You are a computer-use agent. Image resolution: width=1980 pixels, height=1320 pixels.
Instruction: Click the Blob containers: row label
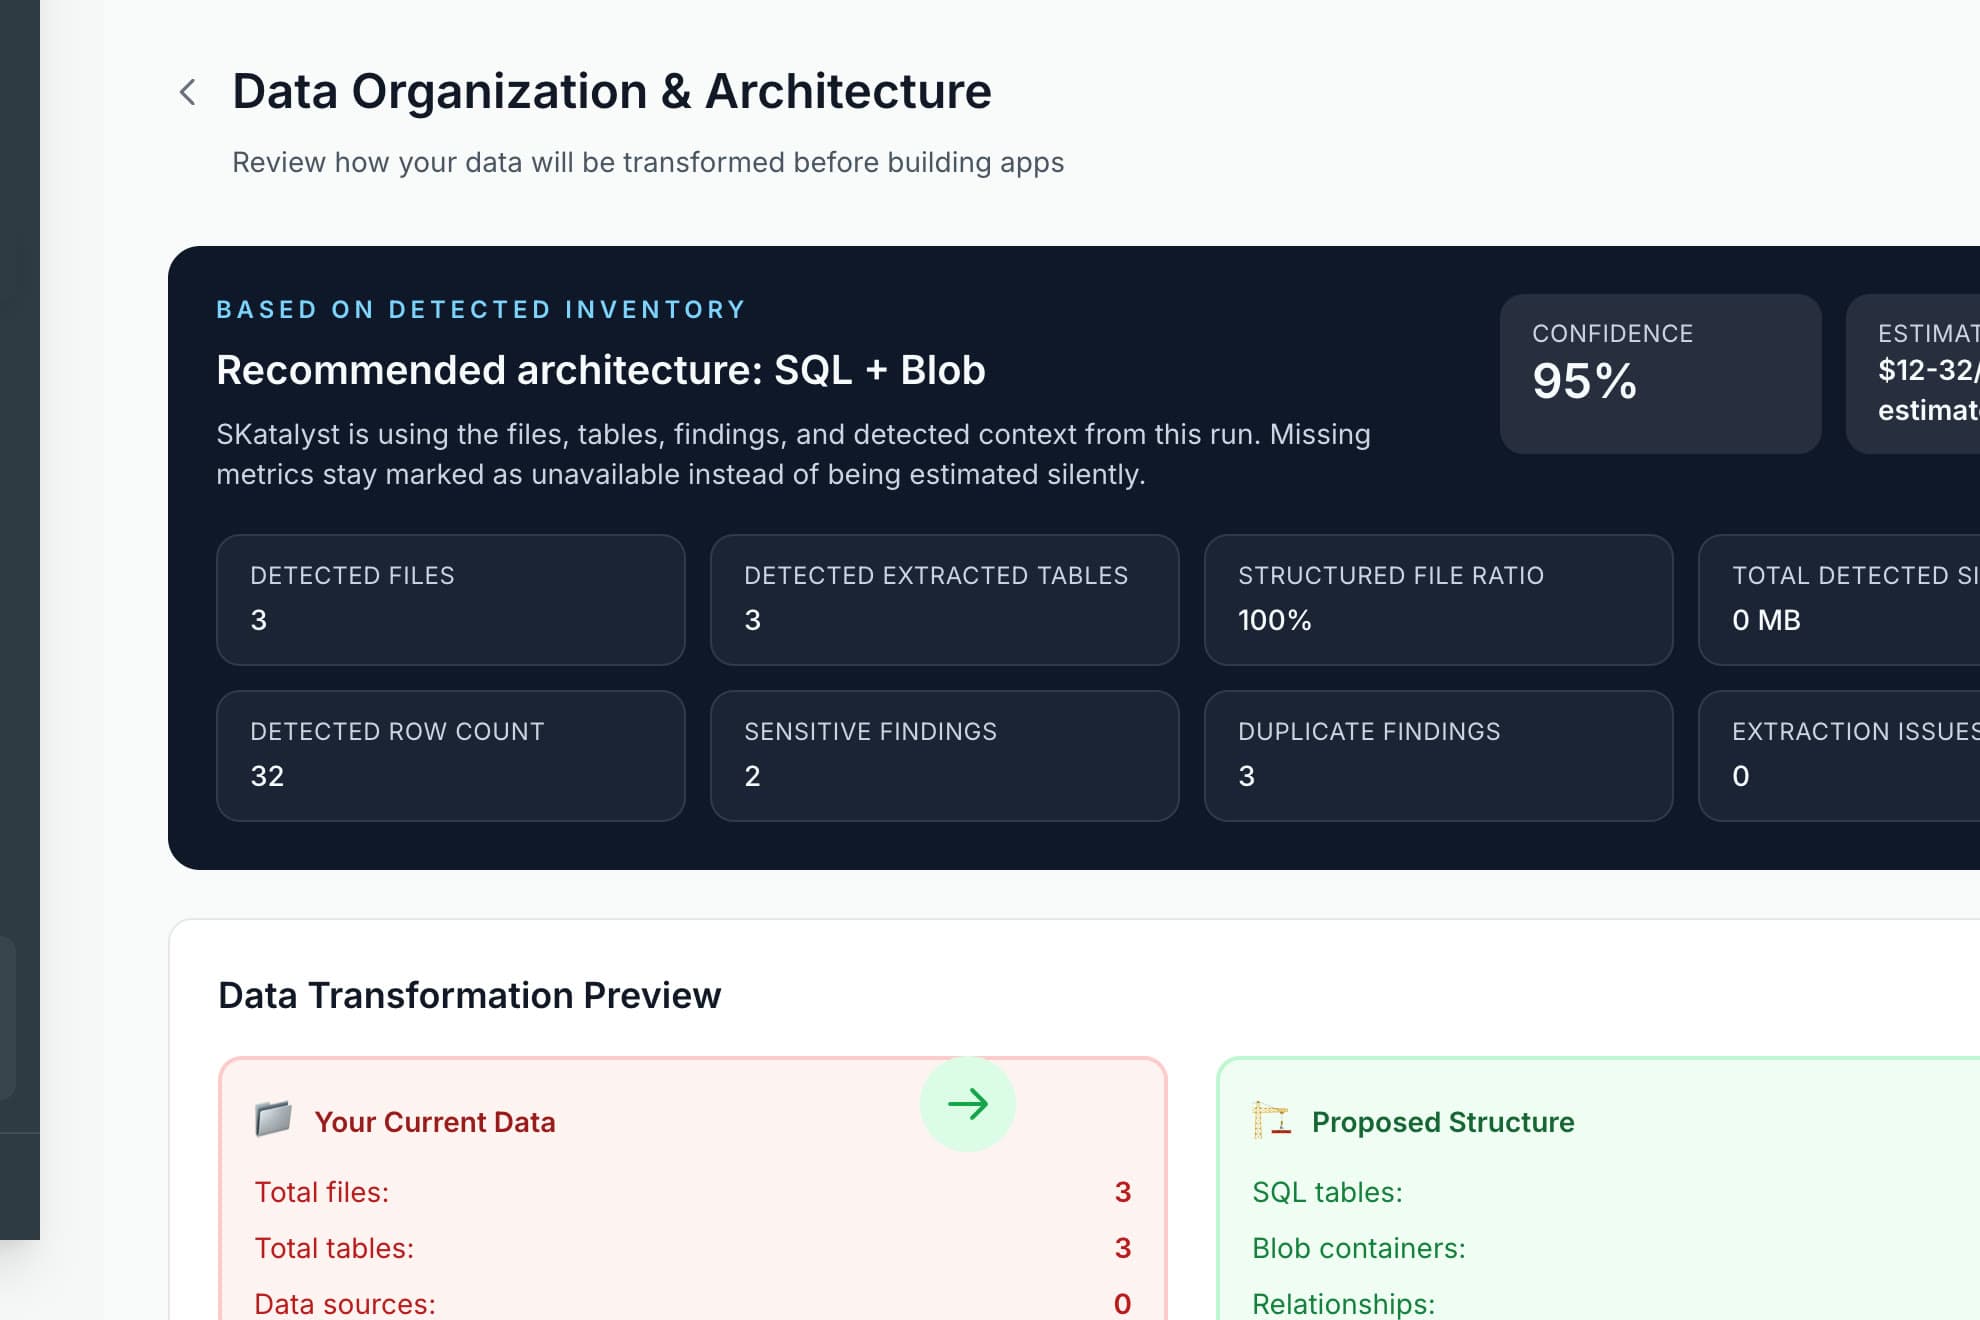click(x=1359, y=1248)
